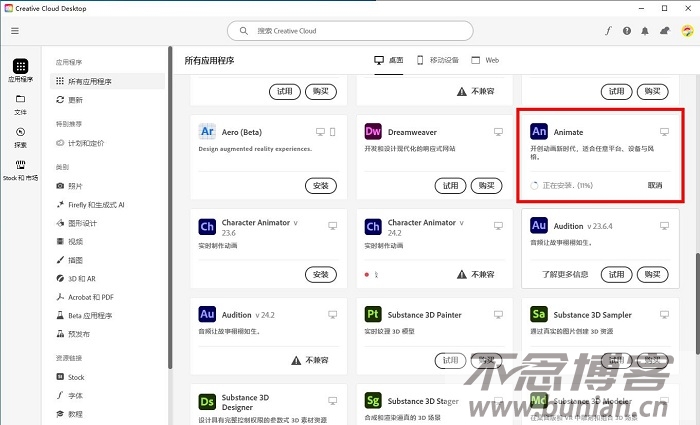Click the Aero (Beta) app icon

click(x=208, y=131)
